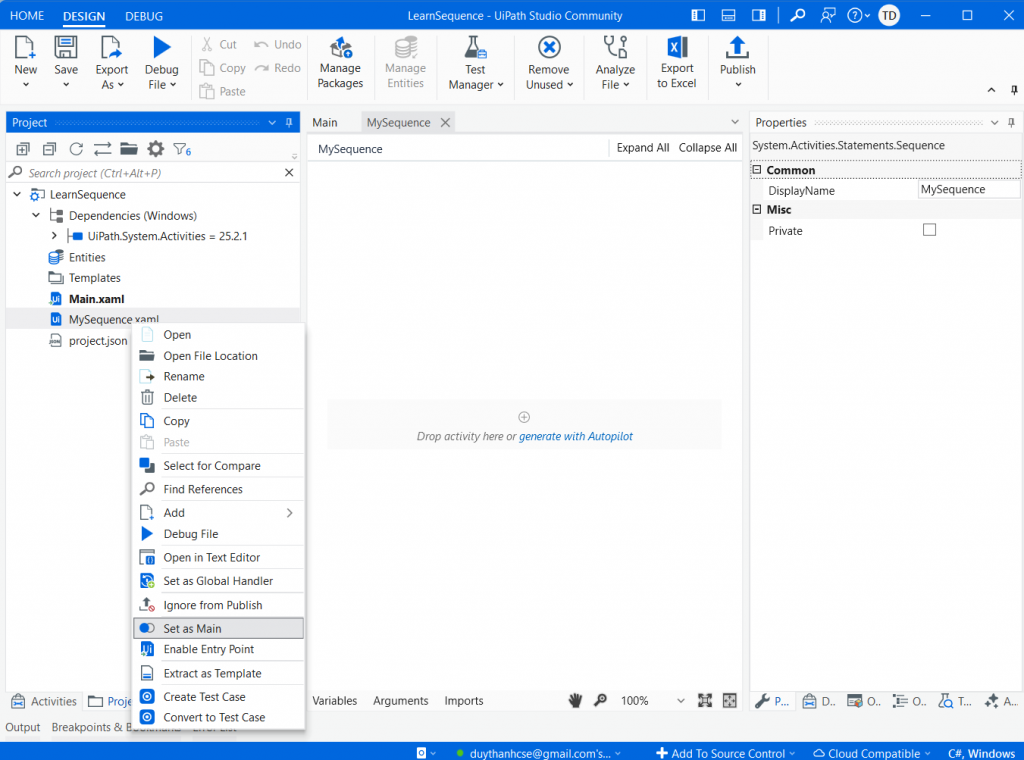This screenshot has width=1024, height=760.
Task: Select the Entities tree node
Action: (87, 257)
